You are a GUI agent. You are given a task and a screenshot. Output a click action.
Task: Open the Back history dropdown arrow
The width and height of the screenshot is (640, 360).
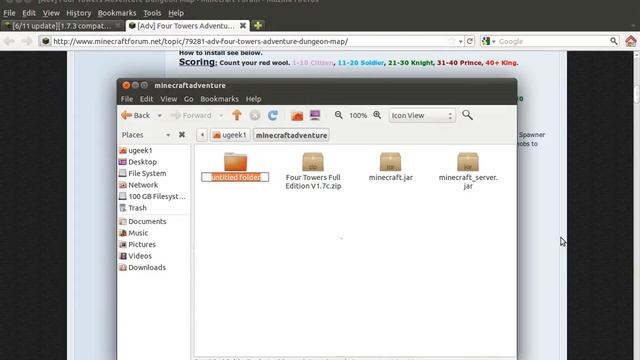[x=160, y=116]
